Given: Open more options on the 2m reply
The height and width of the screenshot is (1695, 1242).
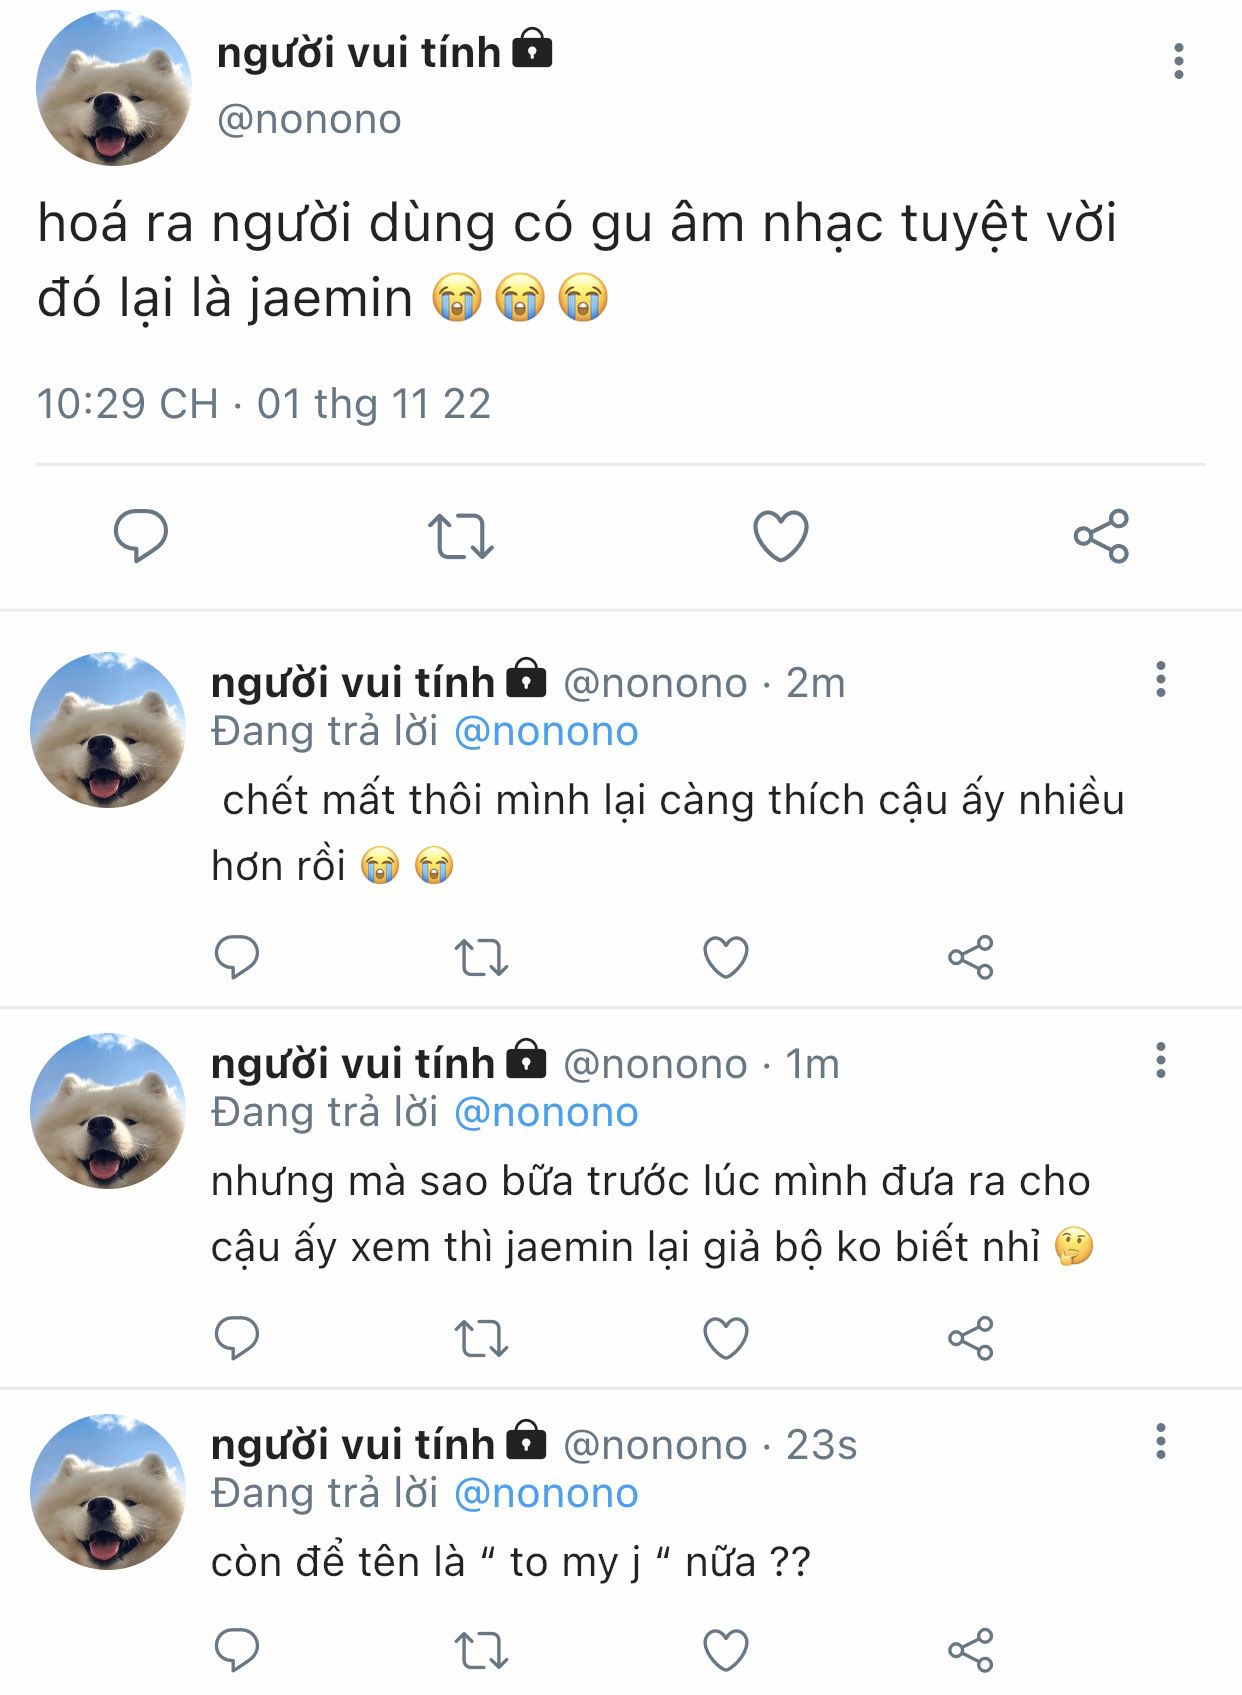Looking at the screenshot, I should (x=1160, y=679).
